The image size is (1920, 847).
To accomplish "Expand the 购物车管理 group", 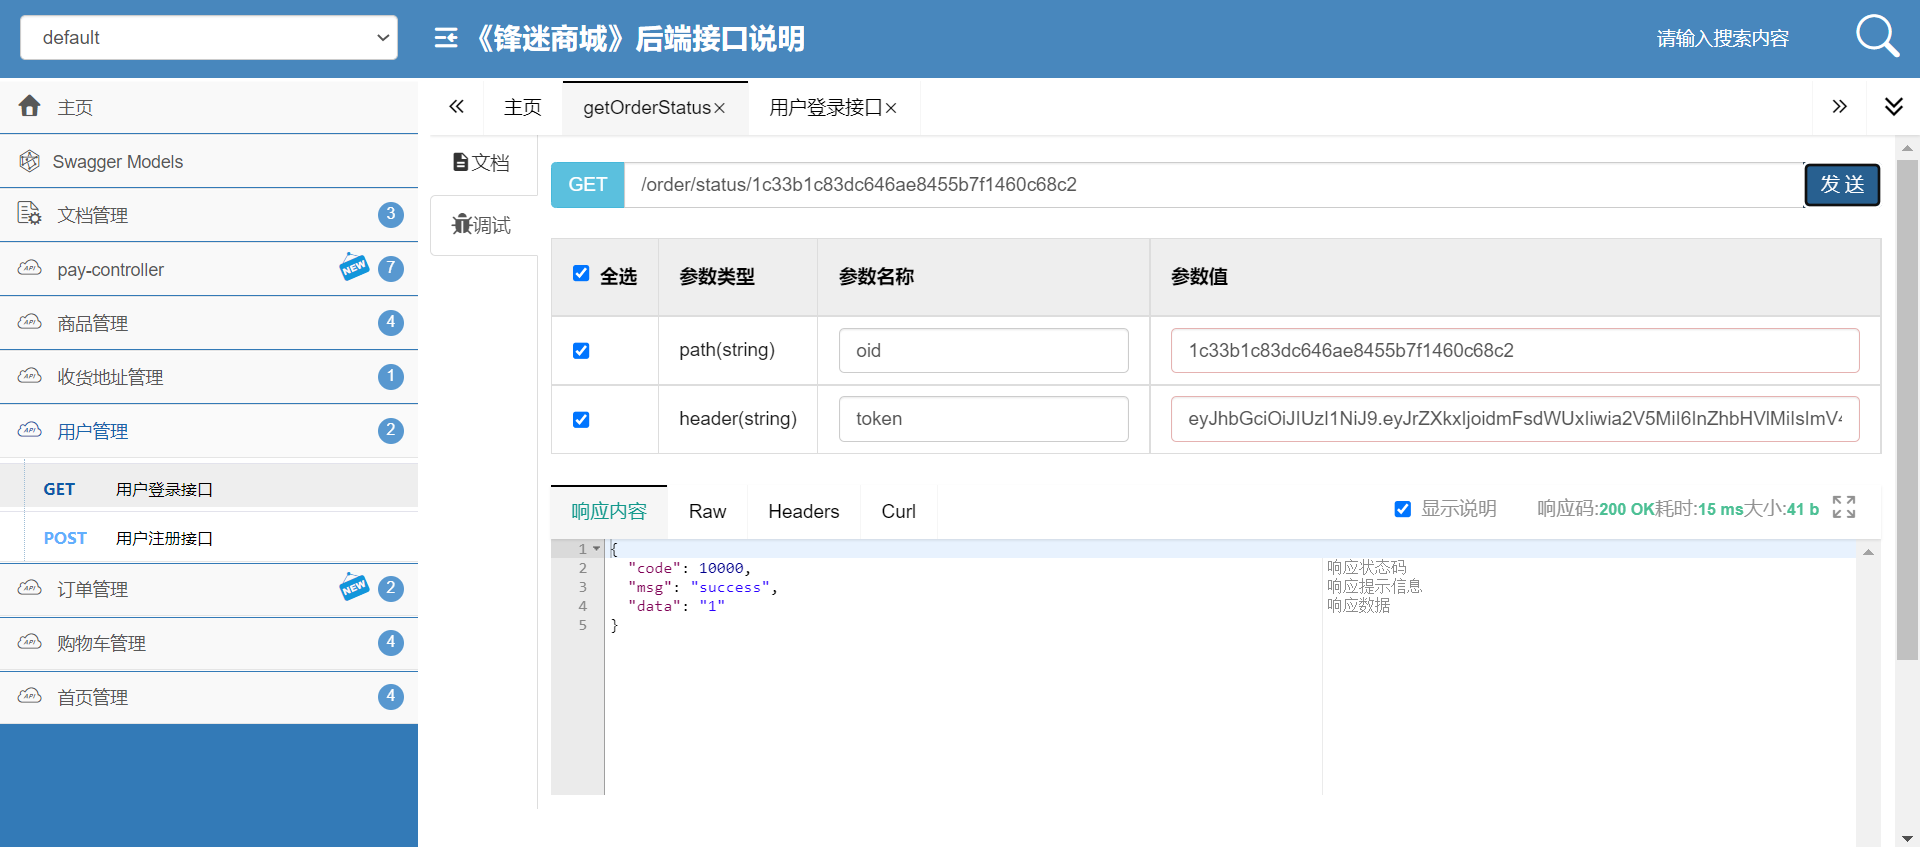I will pyautogui.click(x=209, y=643).
